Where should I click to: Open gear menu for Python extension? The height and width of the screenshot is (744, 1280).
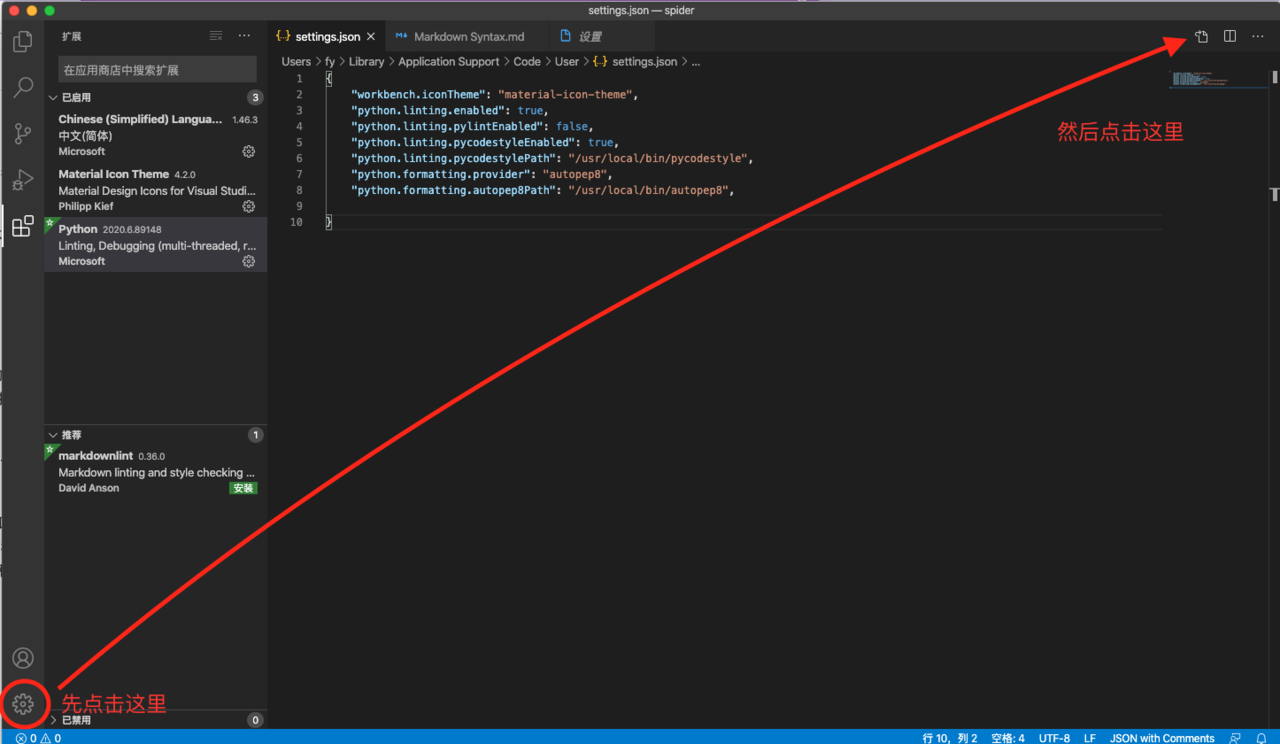[x=249, y=262]
